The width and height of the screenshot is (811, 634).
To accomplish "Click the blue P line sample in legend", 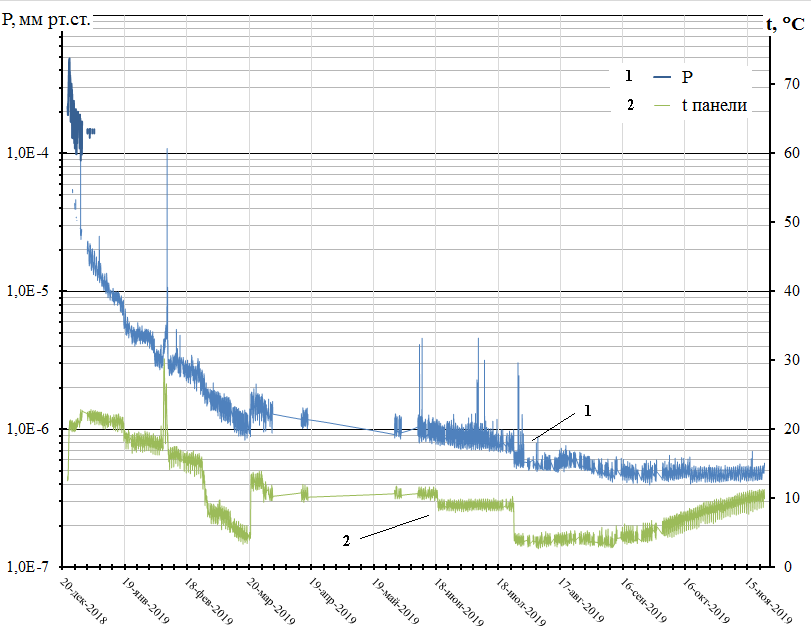I will click(x=666, y=77).
